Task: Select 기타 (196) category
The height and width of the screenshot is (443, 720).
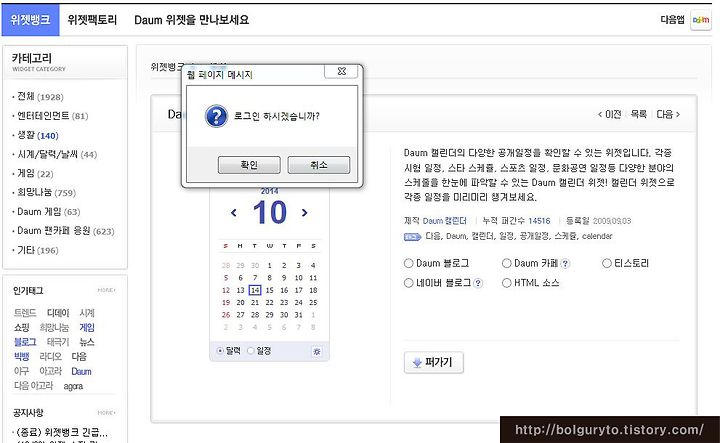Action: tap(38, 251)
